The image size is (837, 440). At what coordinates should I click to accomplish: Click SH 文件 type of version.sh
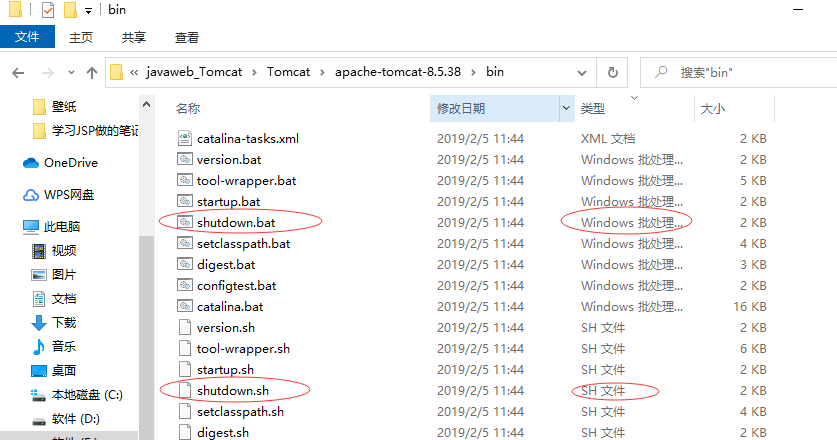pyautogui.click(x=603, y=327)
